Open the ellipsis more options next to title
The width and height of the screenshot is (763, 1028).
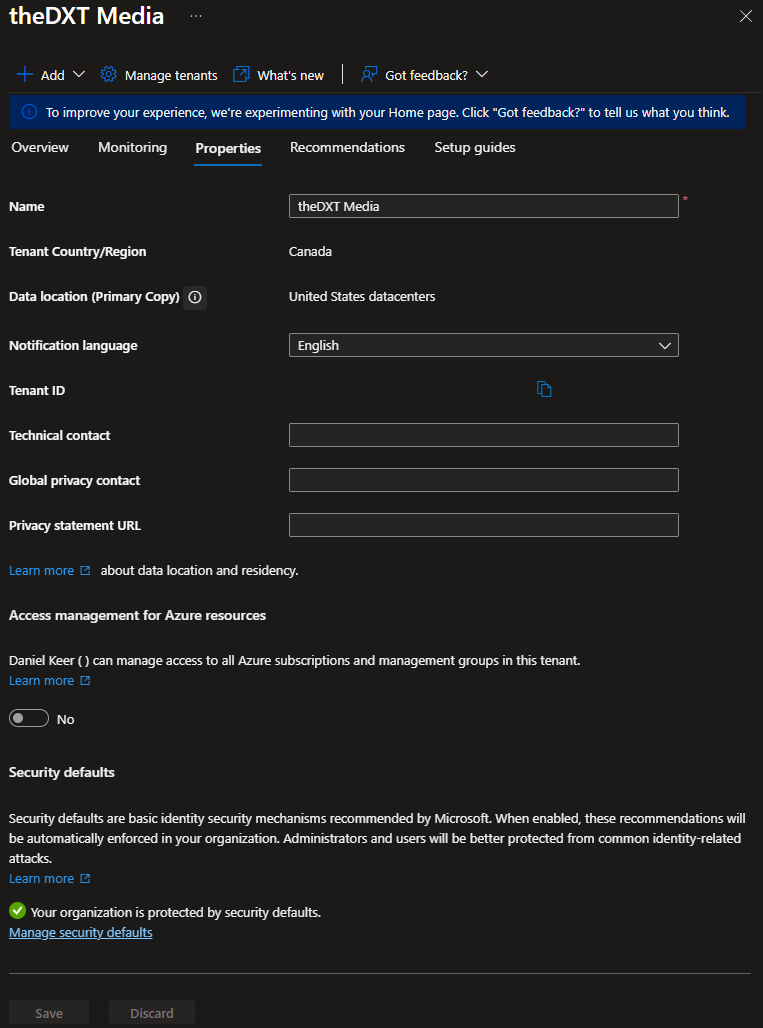click(195, 16)
